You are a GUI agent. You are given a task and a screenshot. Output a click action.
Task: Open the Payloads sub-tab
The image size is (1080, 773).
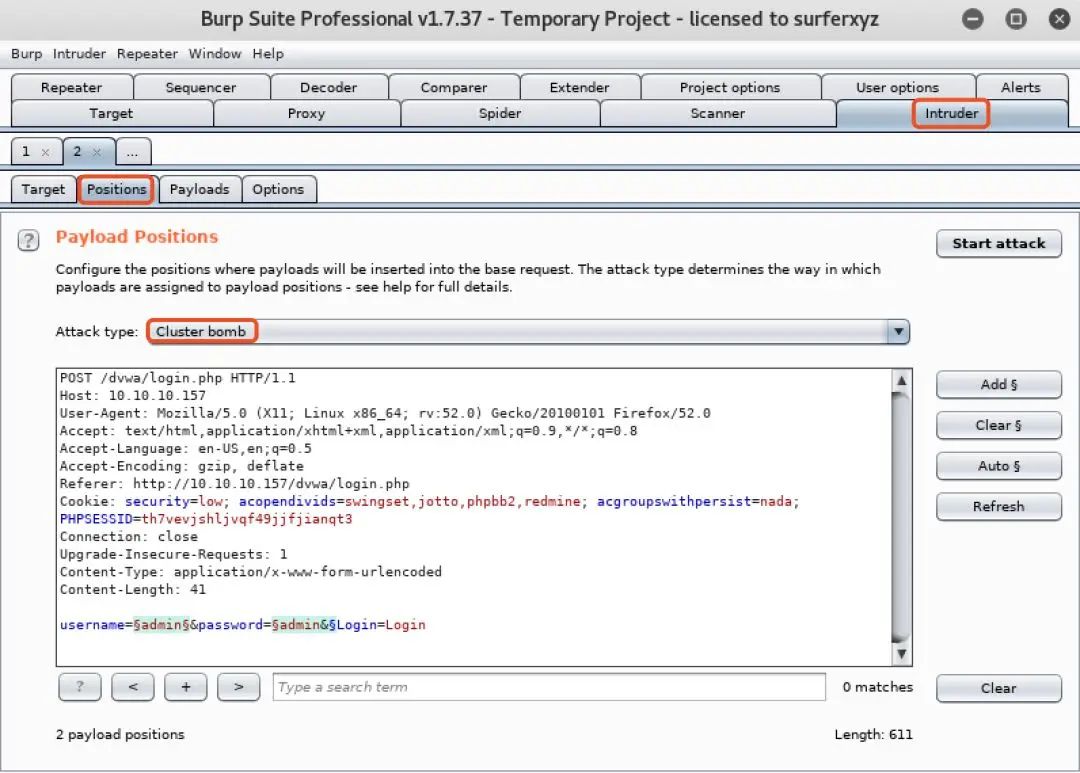pyautogui.click(x=200, y=189)
